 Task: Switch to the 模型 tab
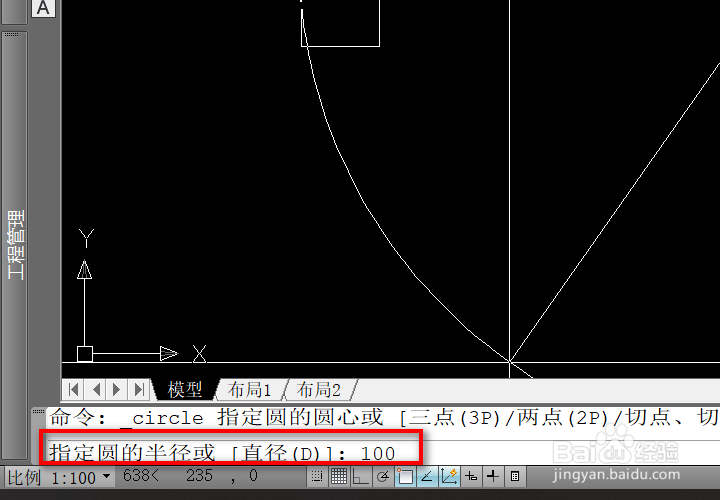(185, 390)
